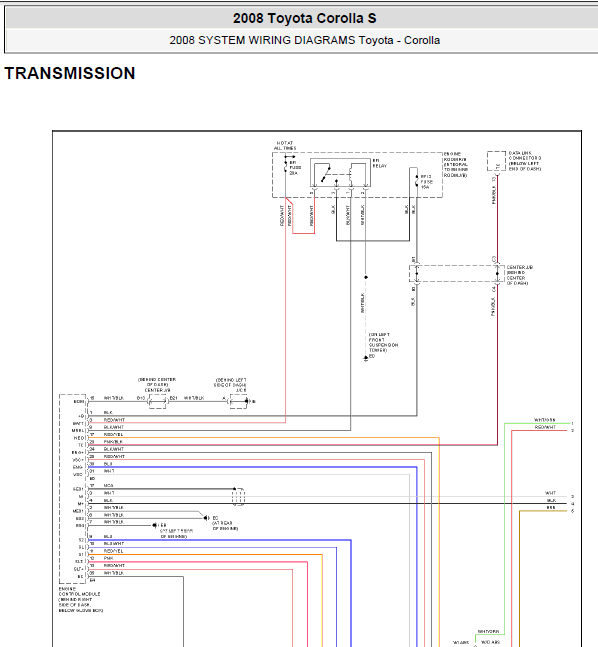The width and height of the screenshot is (598, 647).
Task: Click the "HOT AT ALL TIMES" label
Action: pos(285,145)
